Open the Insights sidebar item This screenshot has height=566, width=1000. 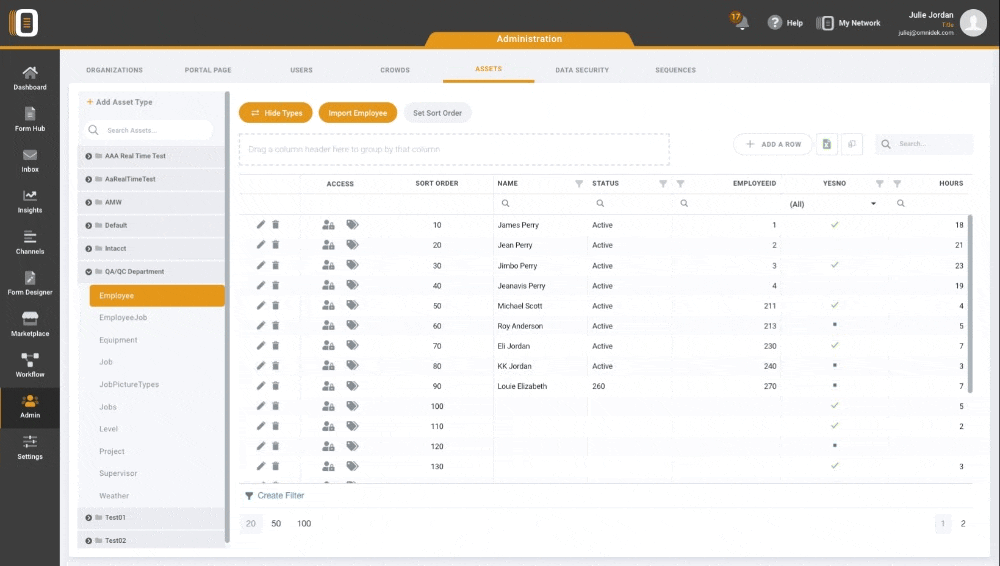pyautogui.click(x=30, y=201)
